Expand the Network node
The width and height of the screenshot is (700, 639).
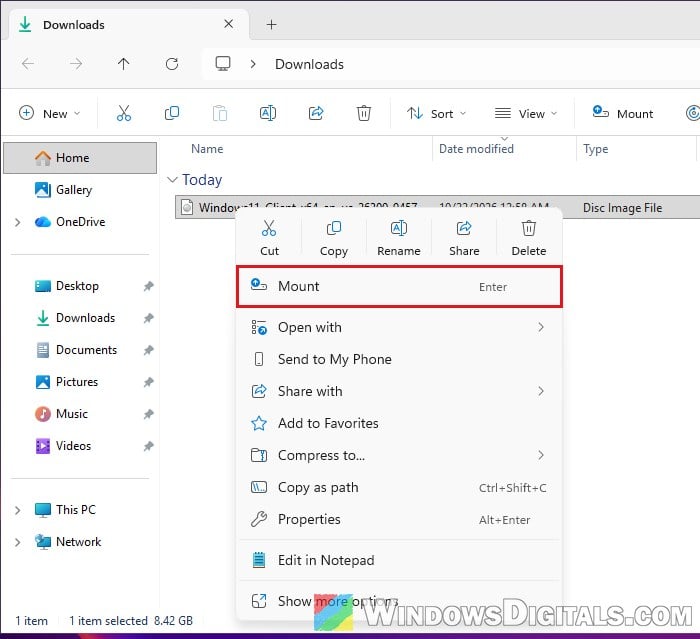[x=17, y=542]
